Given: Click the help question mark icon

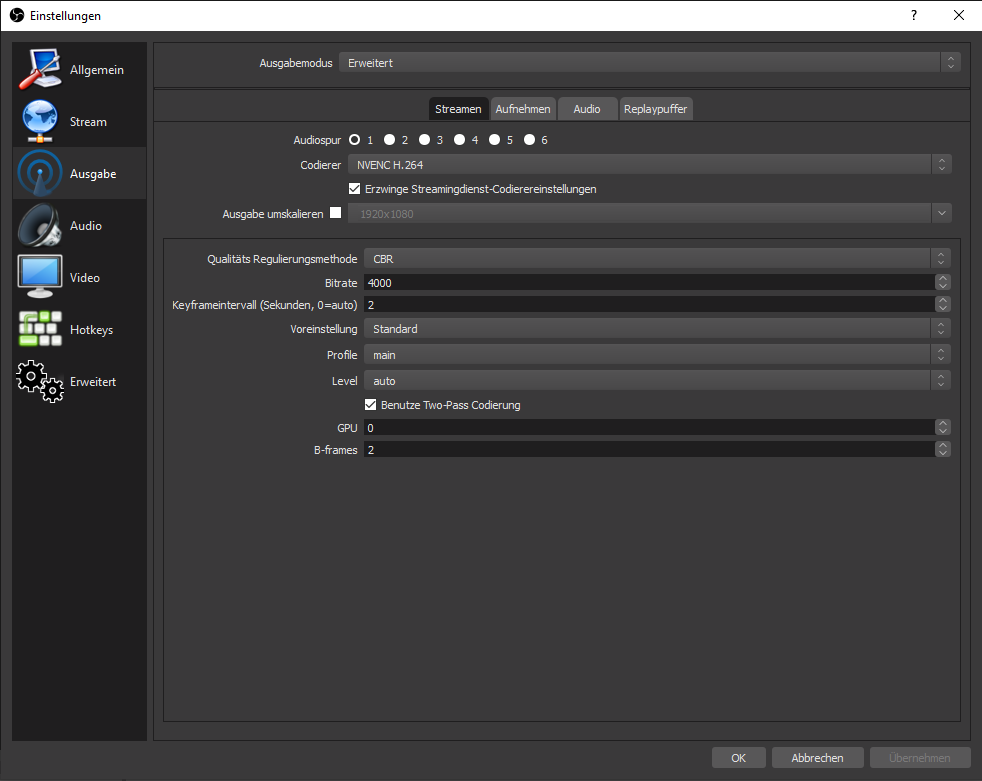Looking at the screenshot, I should coord(913,16).
